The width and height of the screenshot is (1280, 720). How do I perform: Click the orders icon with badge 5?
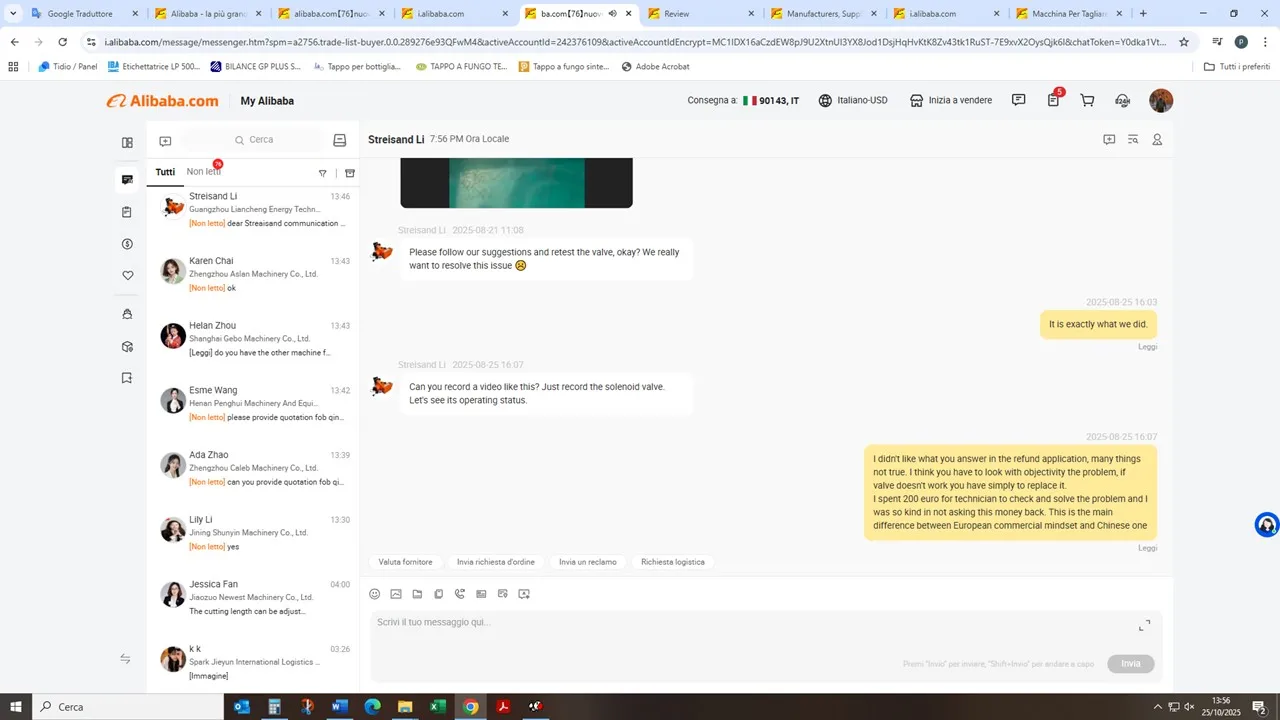1053,101
